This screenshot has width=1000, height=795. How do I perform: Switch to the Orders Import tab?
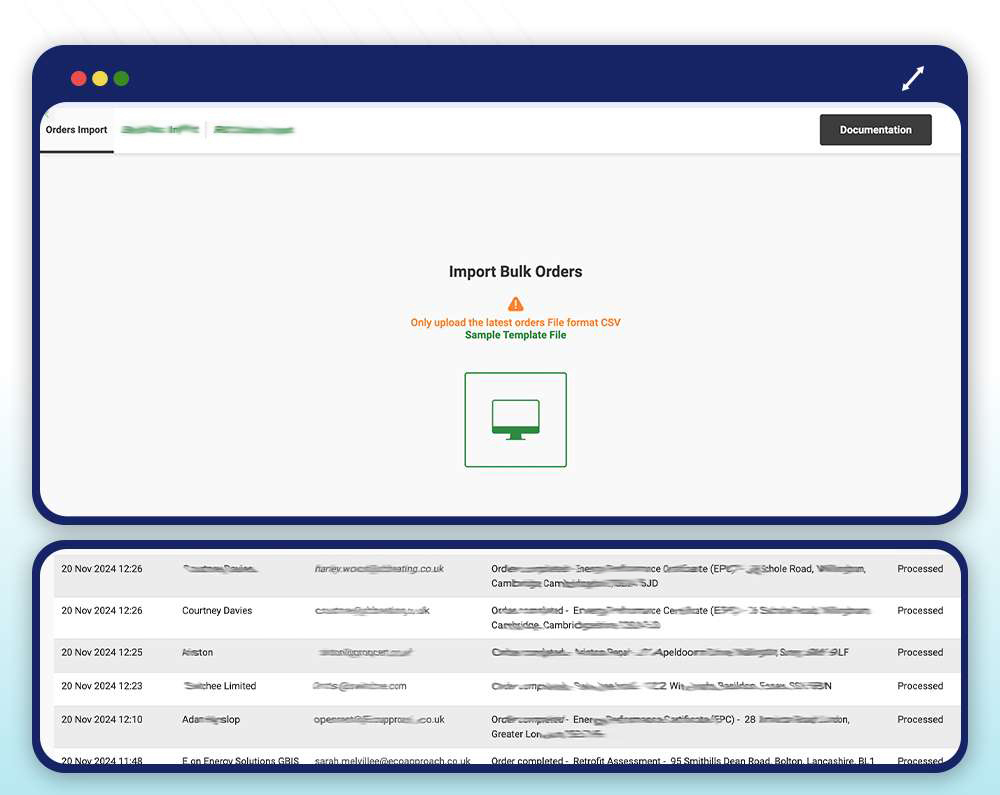pyautogui.click(x=77, y=130)
